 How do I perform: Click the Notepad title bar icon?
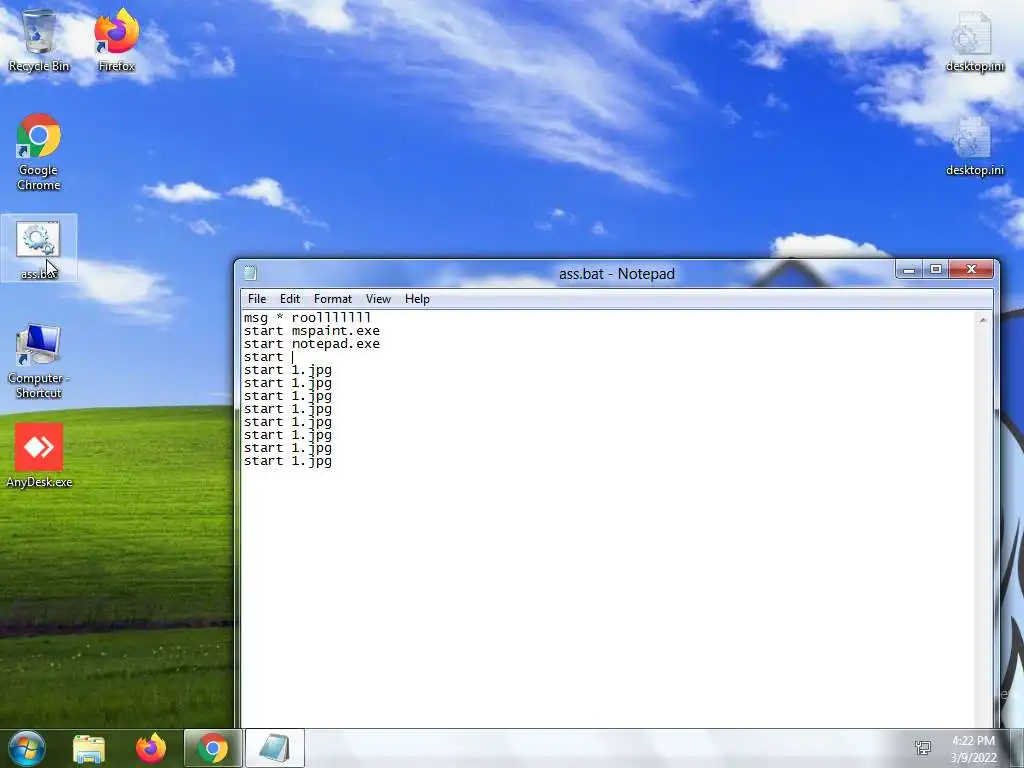pyautogui.click(x=250, y=273)
